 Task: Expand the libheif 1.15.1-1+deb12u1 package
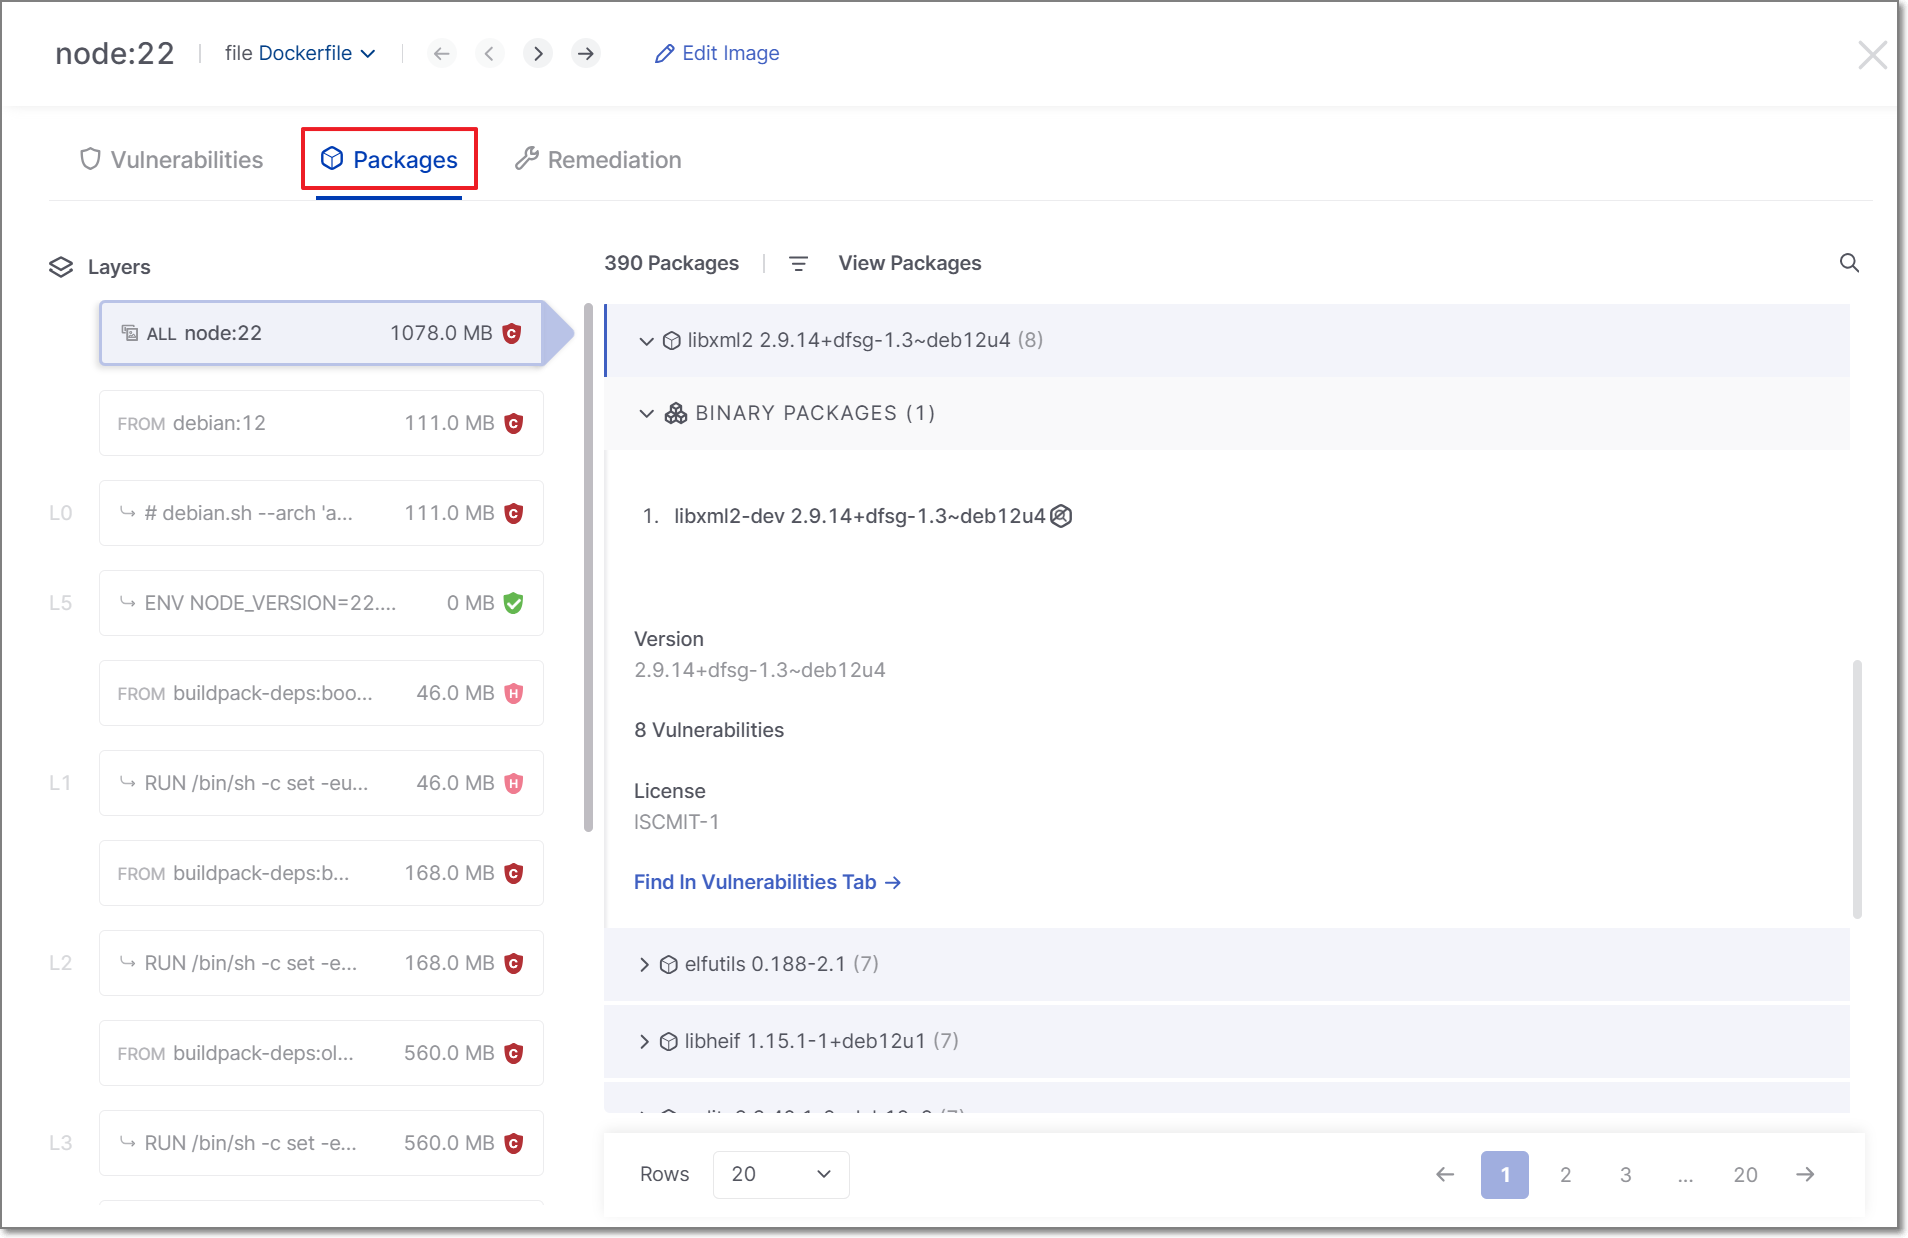tap(644, 1042)
